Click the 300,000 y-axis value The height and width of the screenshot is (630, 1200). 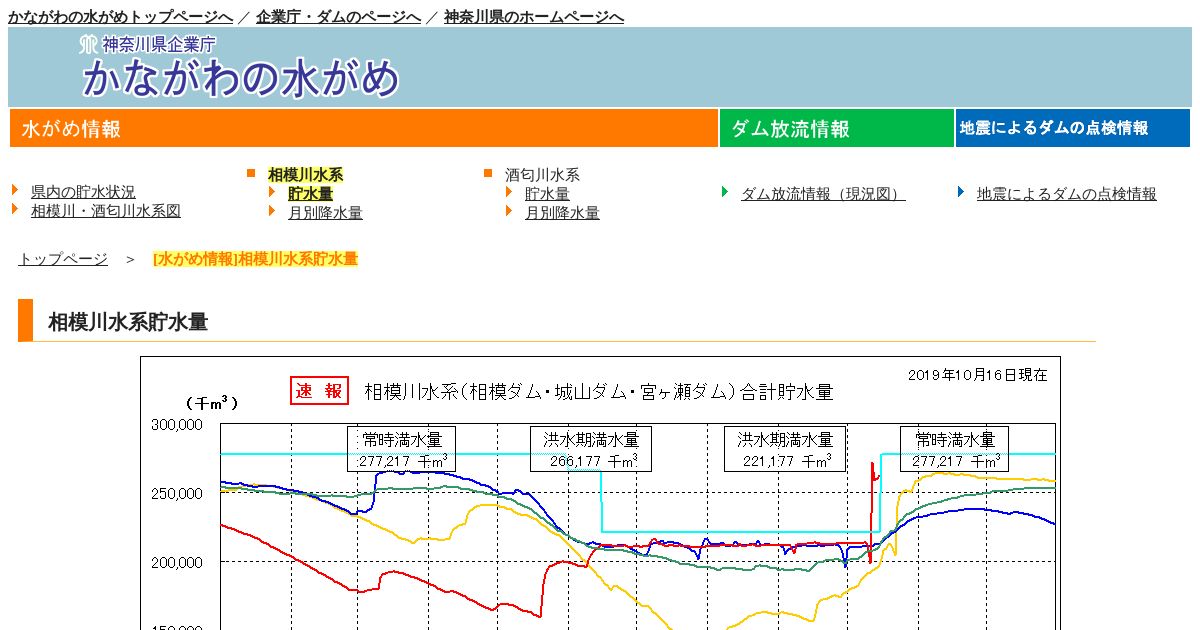click(176, 424)
